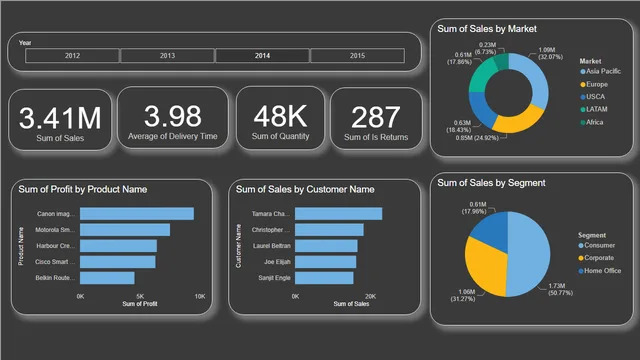Click the Sum of Sales by Market title

click(x=487, y=29)
